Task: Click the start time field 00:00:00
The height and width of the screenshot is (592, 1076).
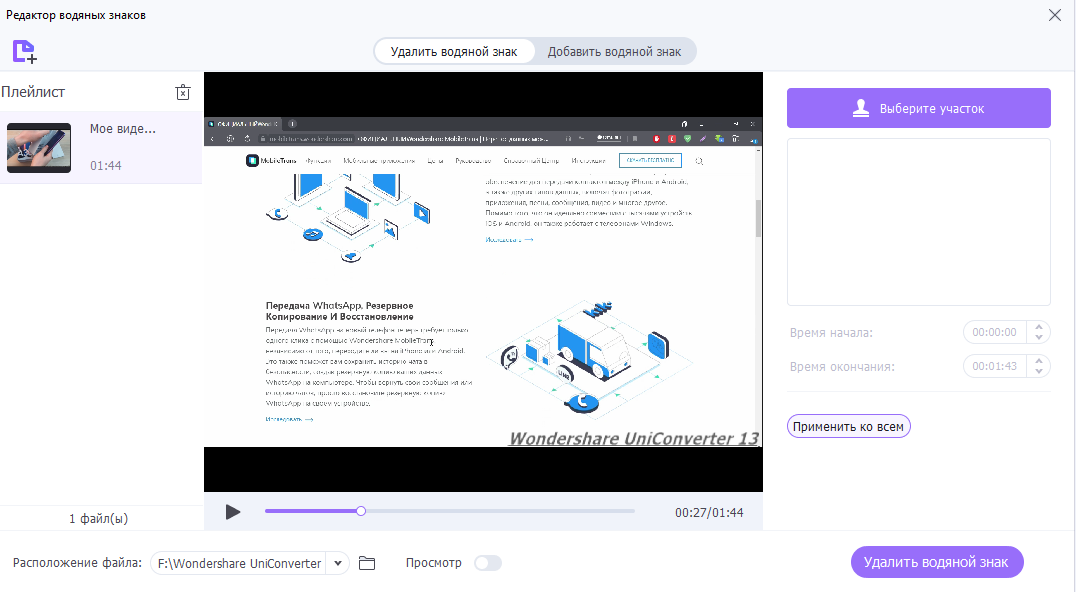Action: [994, 332]
